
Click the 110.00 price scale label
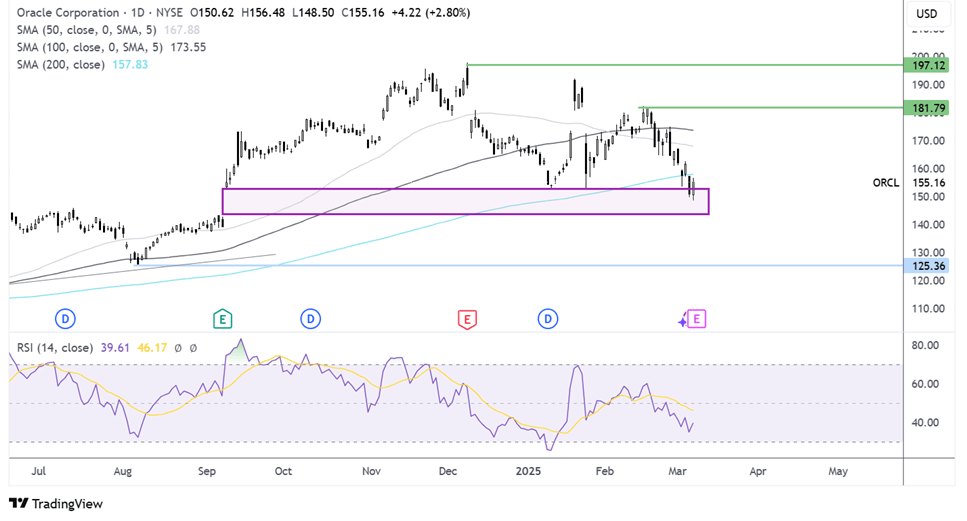click(928, 308)
